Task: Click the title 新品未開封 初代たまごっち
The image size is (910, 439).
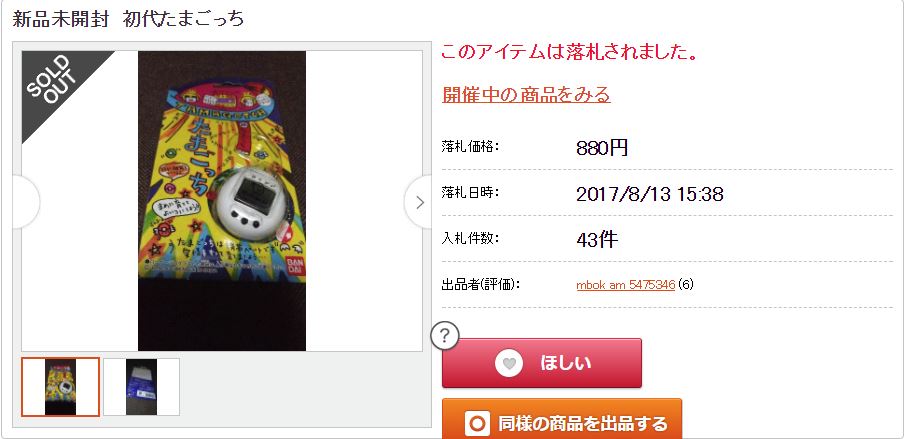Action: click(128, 19)
